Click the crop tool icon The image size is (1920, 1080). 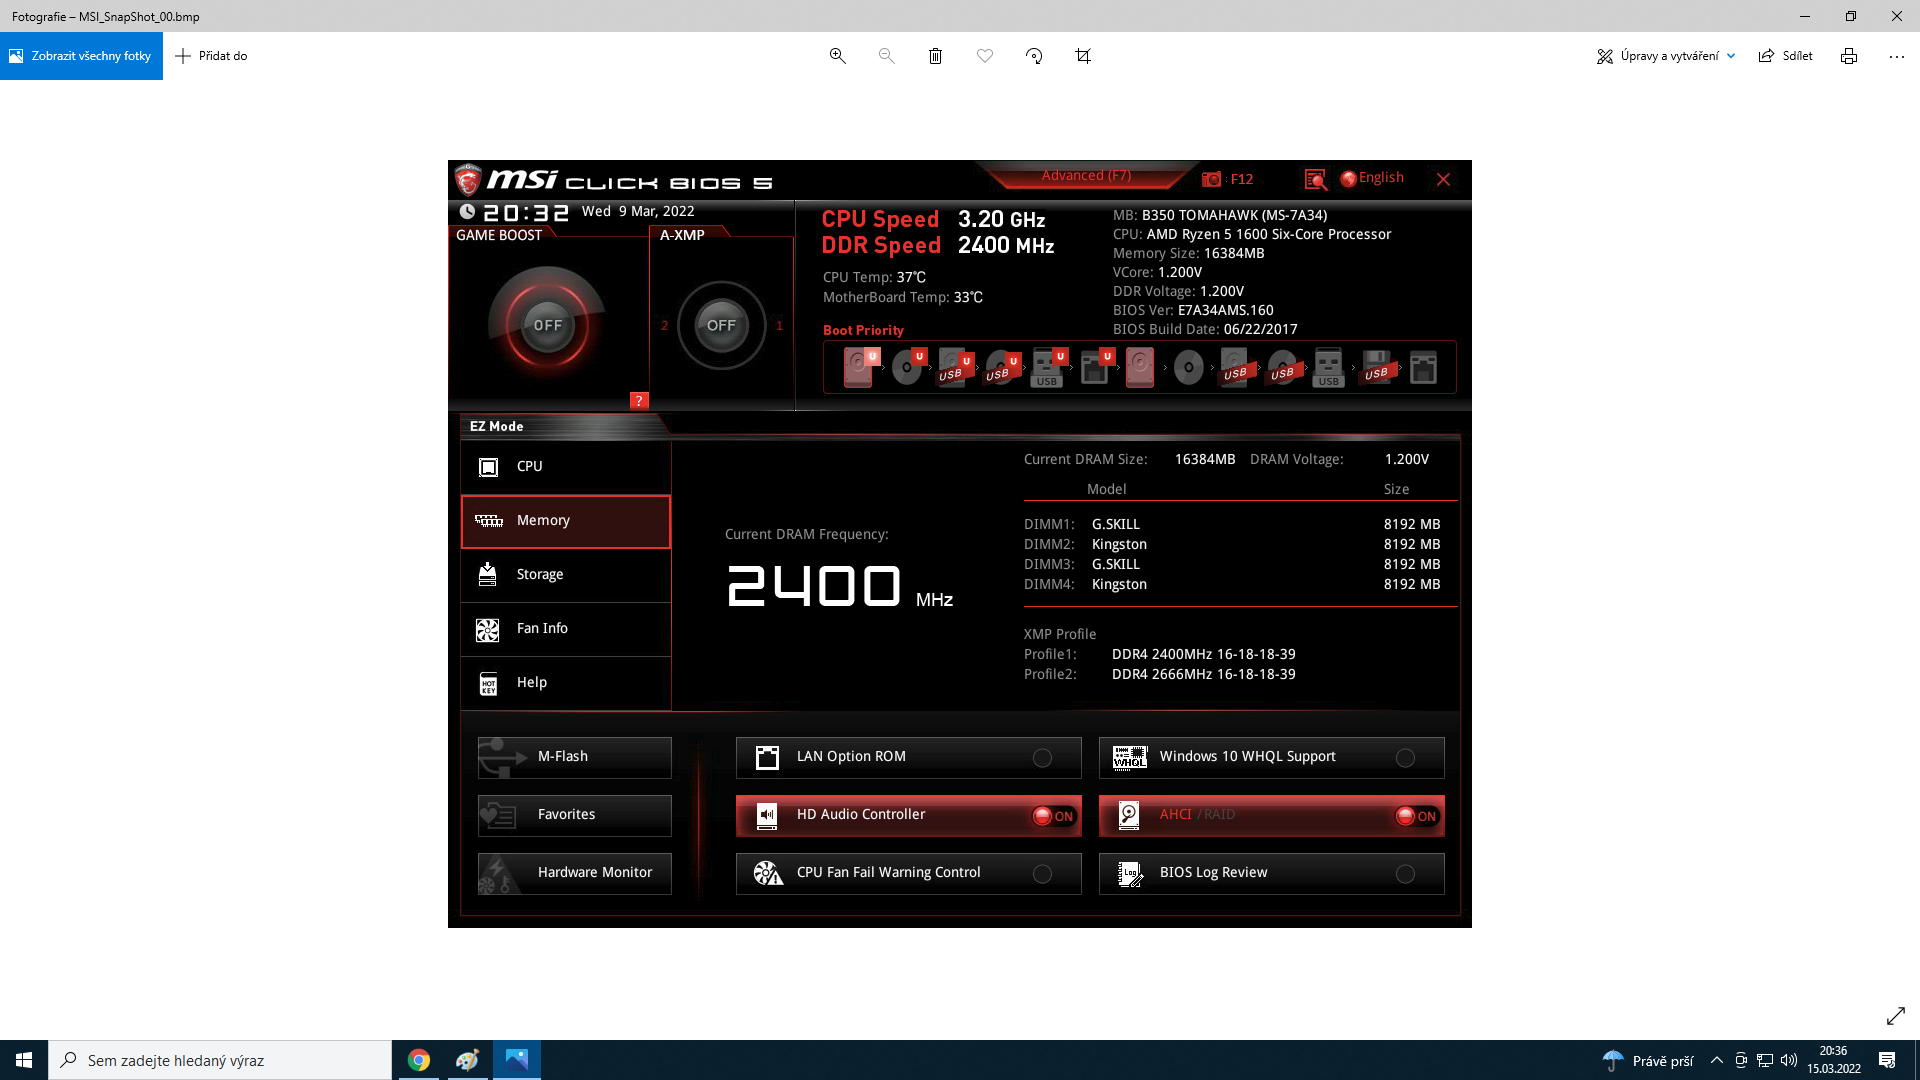point(1083,56)
